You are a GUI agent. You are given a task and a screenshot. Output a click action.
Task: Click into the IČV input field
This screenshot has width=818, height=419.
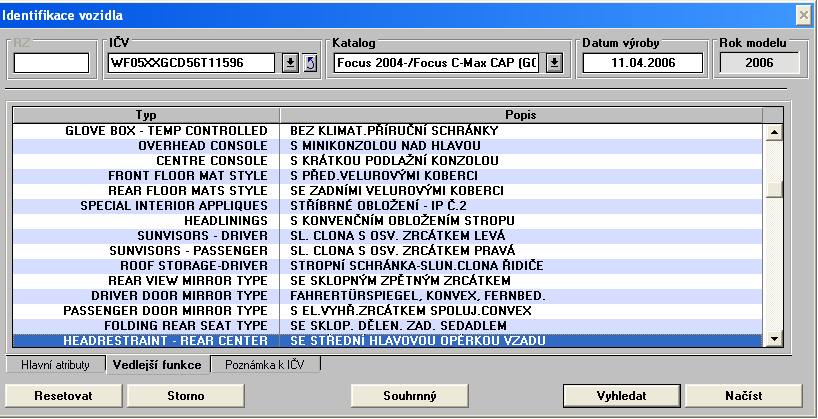tap(190, 63)
